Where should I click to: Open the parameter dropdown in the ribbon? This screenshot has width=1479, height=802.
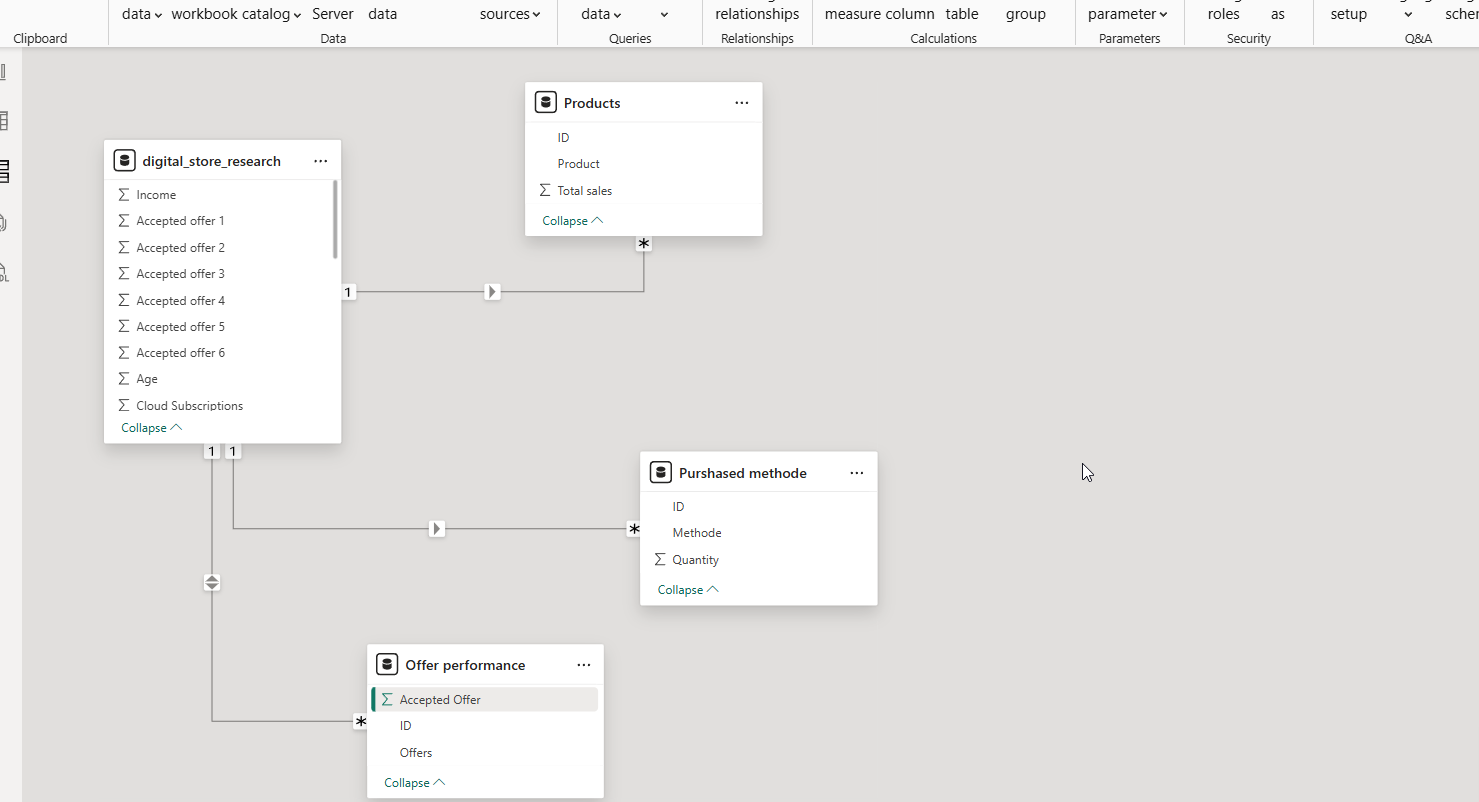(1127, 14)
